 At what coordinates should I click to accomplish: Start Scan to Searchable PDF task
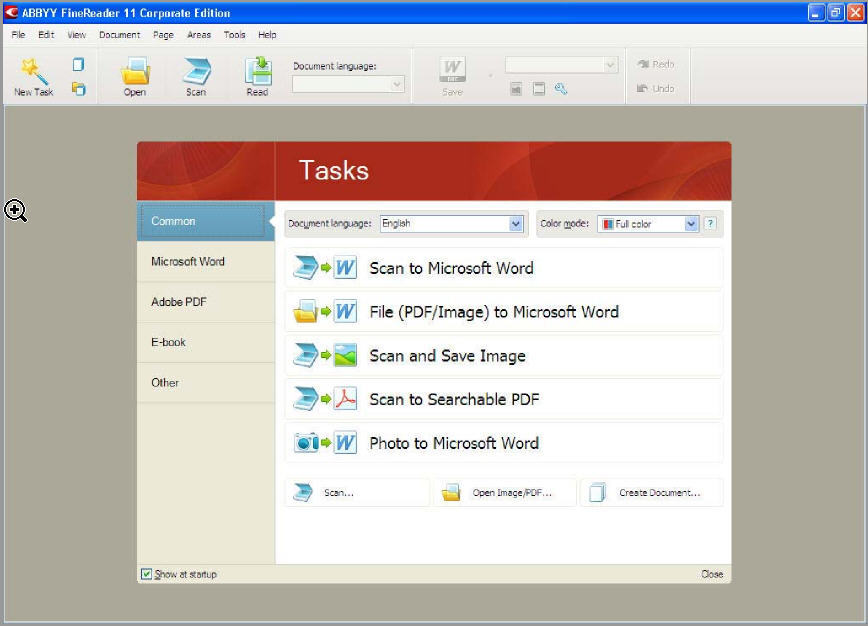(504, 400)
